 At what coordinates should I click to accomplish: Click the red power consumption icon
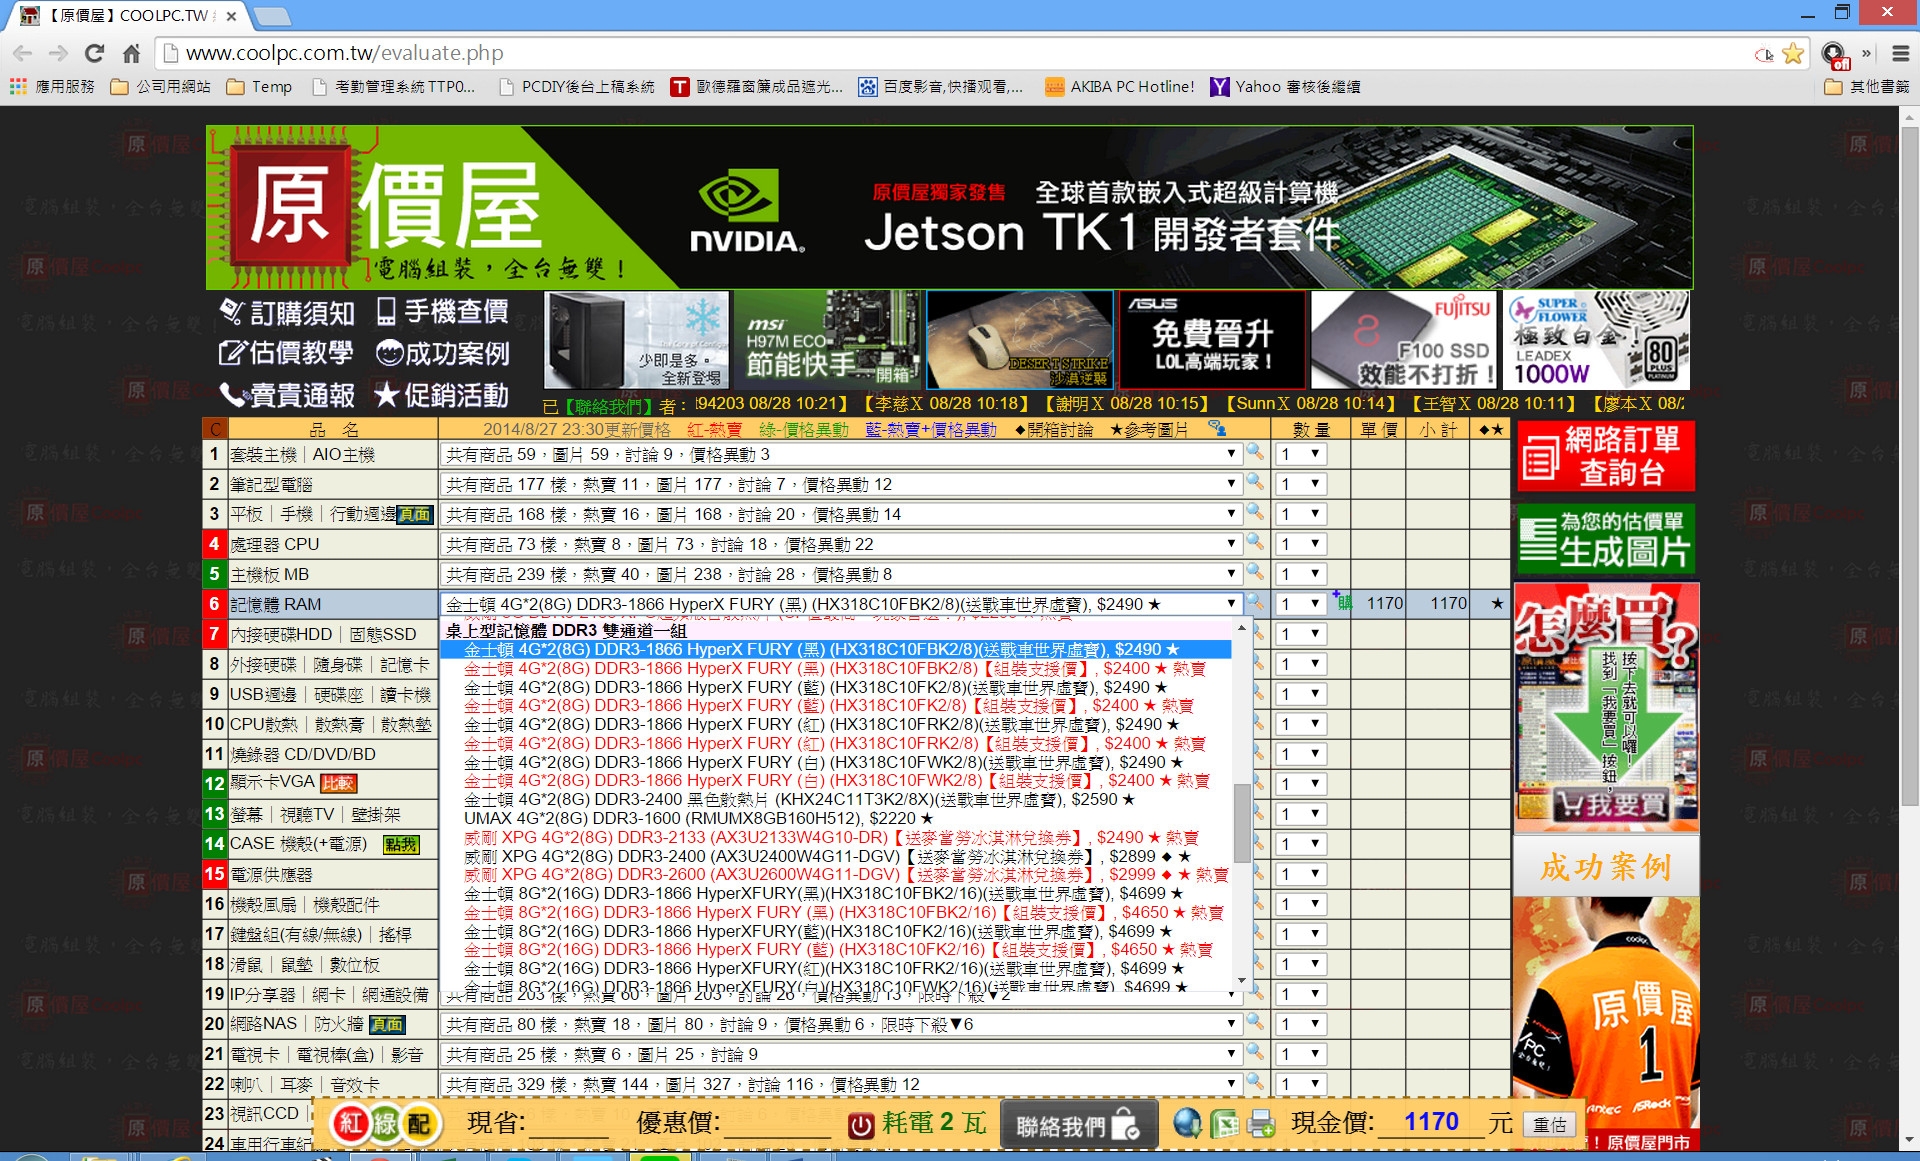pyautogui.click(x=860, y=1125)
